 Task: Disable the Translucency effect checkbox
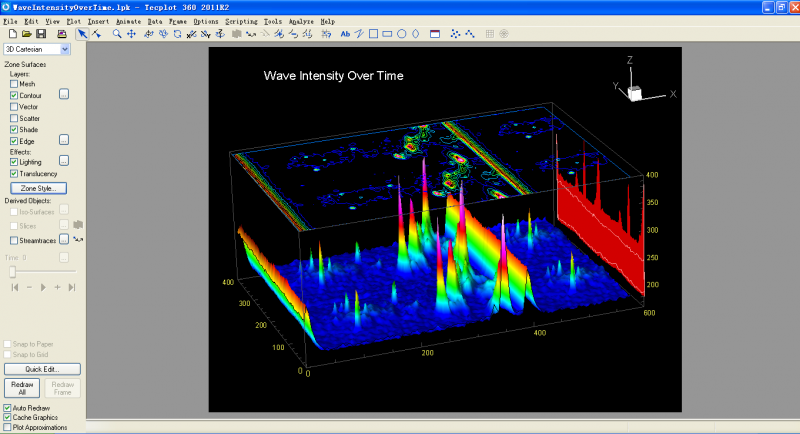coord(14,173)
